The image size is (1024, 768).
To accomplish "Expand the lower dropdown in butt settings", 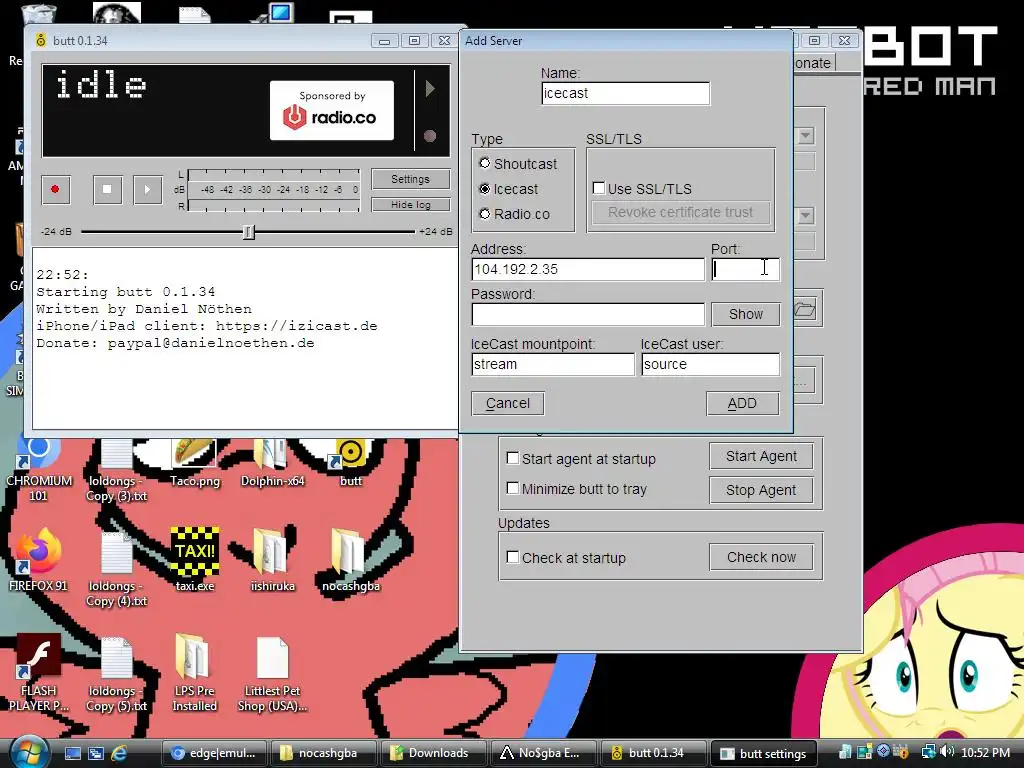I will (806, 215).
